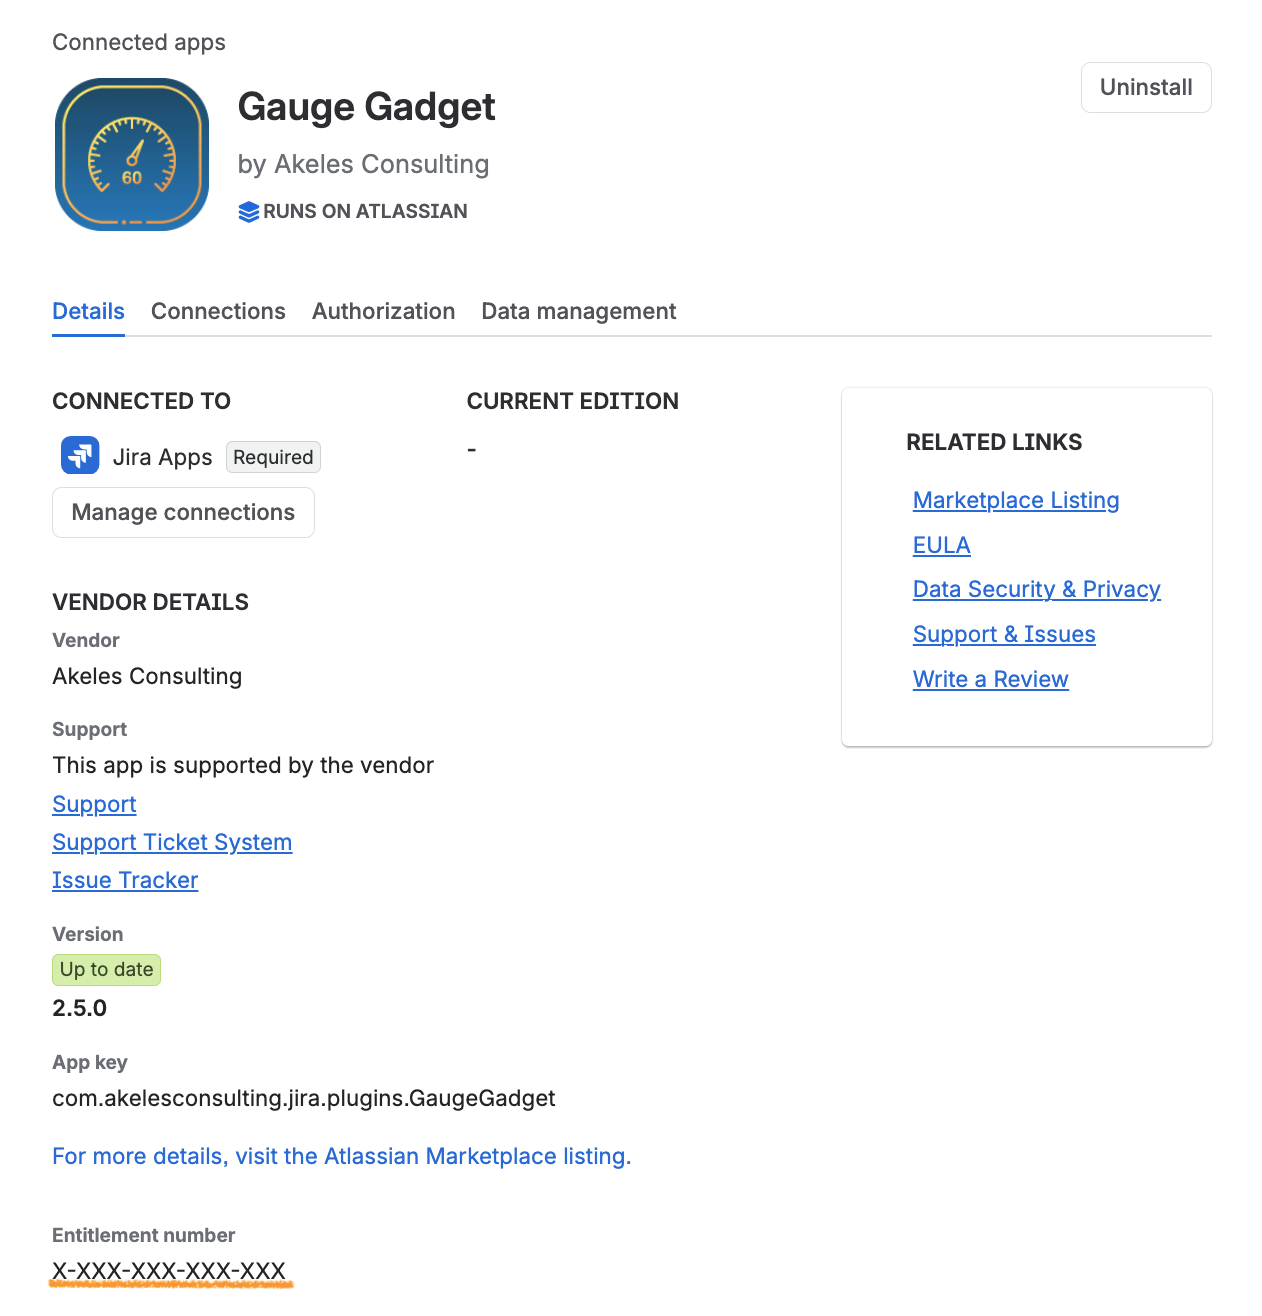Screen dimensions: 1262x1316
Task: Click the Entitlement number label
Action: [143, 1235]
